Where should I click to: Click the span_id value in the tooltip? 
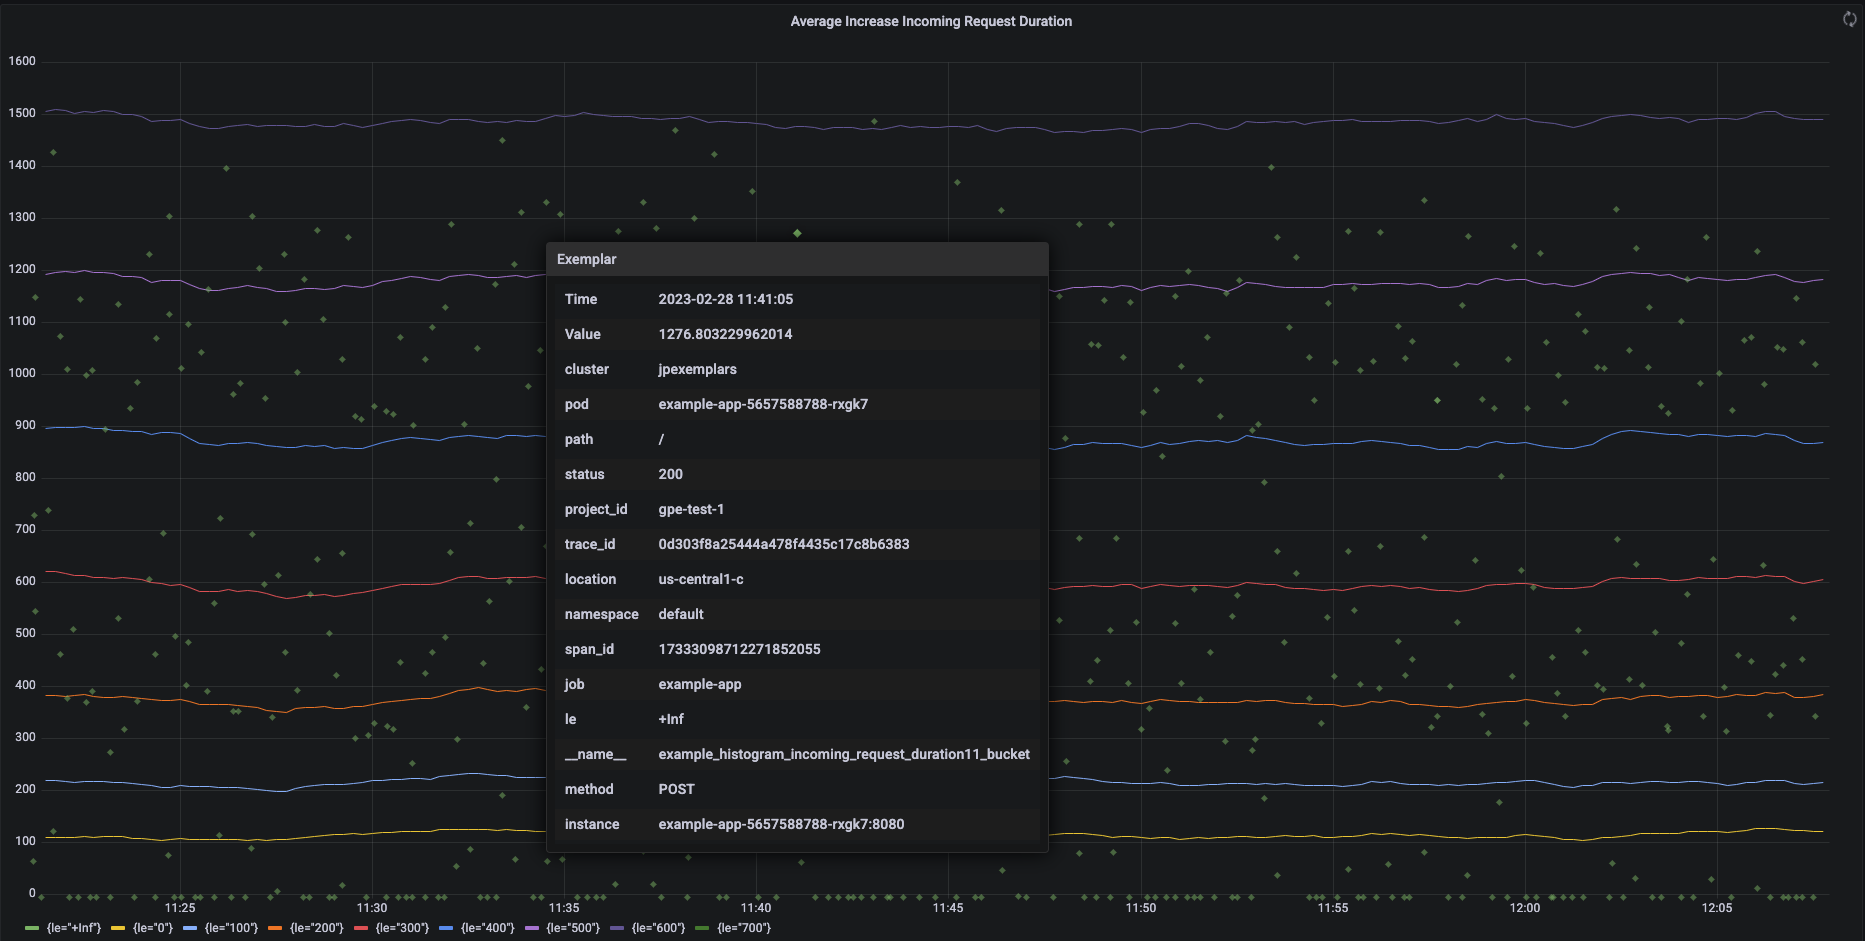pos(739,649)
